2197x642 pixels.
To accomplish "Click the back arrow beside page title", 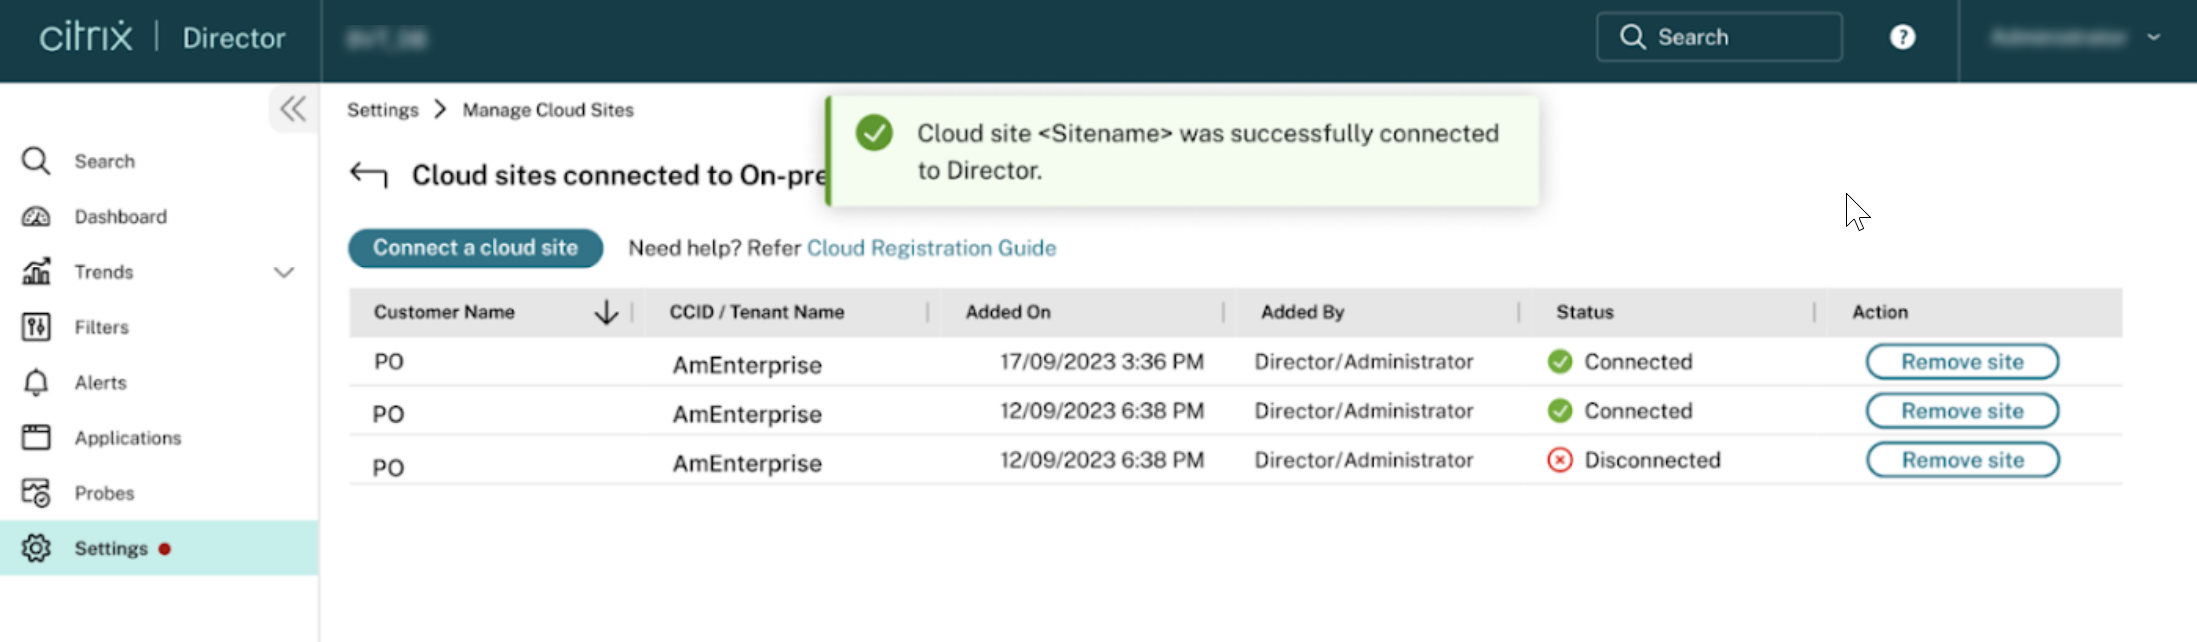I will [x=368, y=175].
